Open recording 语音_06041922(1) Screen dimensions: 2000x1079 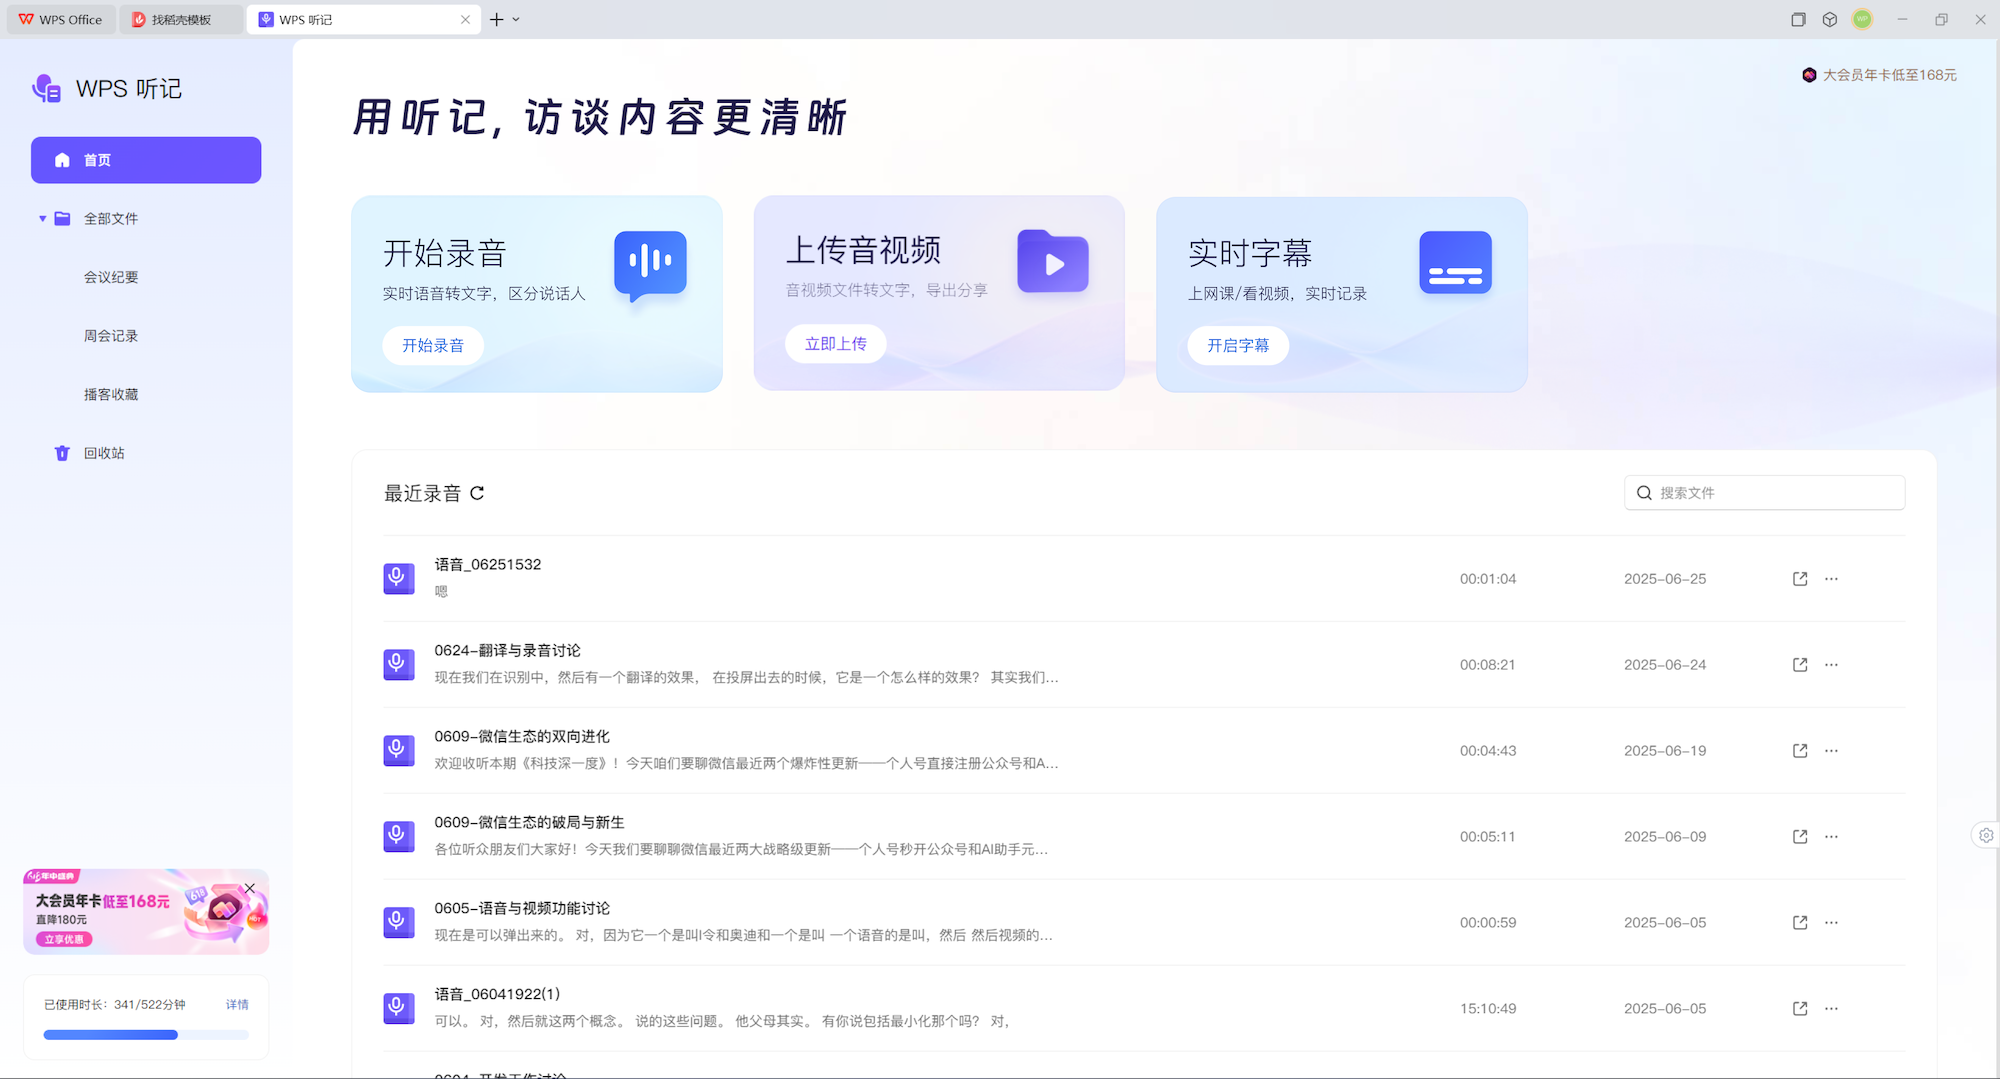tap(1144, 1008)
